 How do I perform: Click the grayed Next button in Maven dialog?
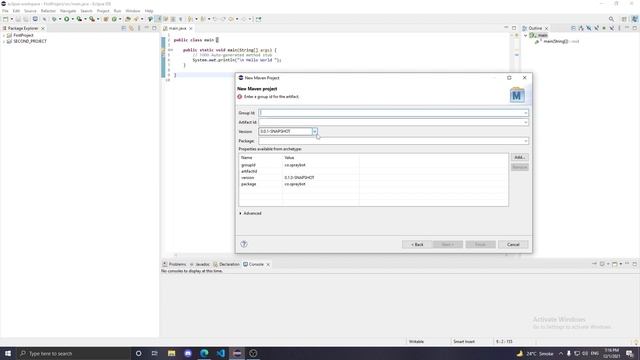(x=447, y=244)
